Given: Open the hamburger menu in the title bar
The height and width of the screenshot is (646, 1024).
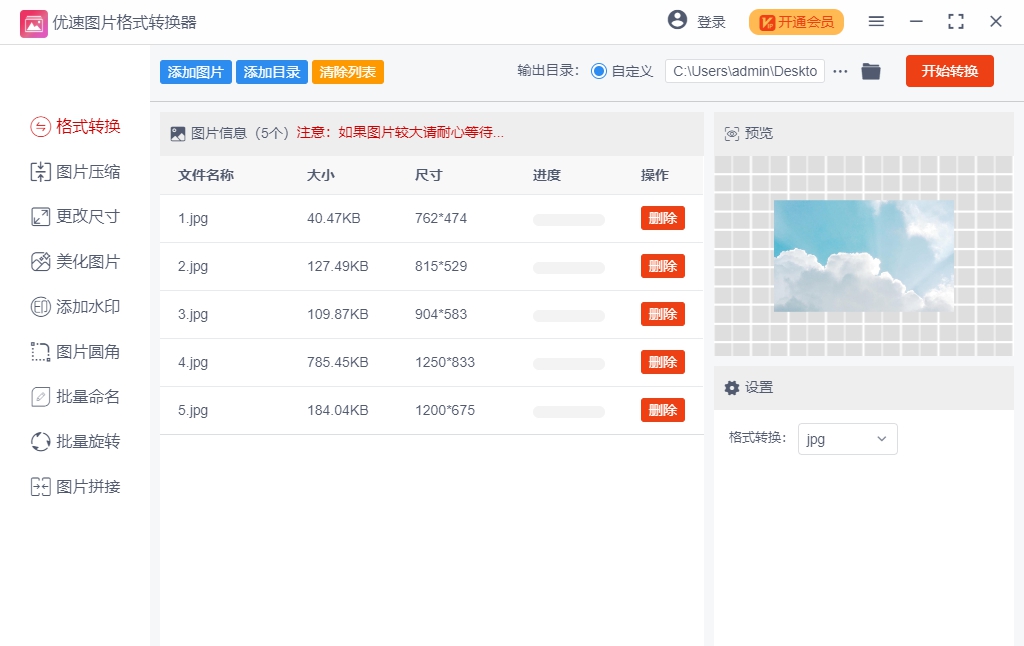Looking at the screenshot, I should click(x=876, y=20).
